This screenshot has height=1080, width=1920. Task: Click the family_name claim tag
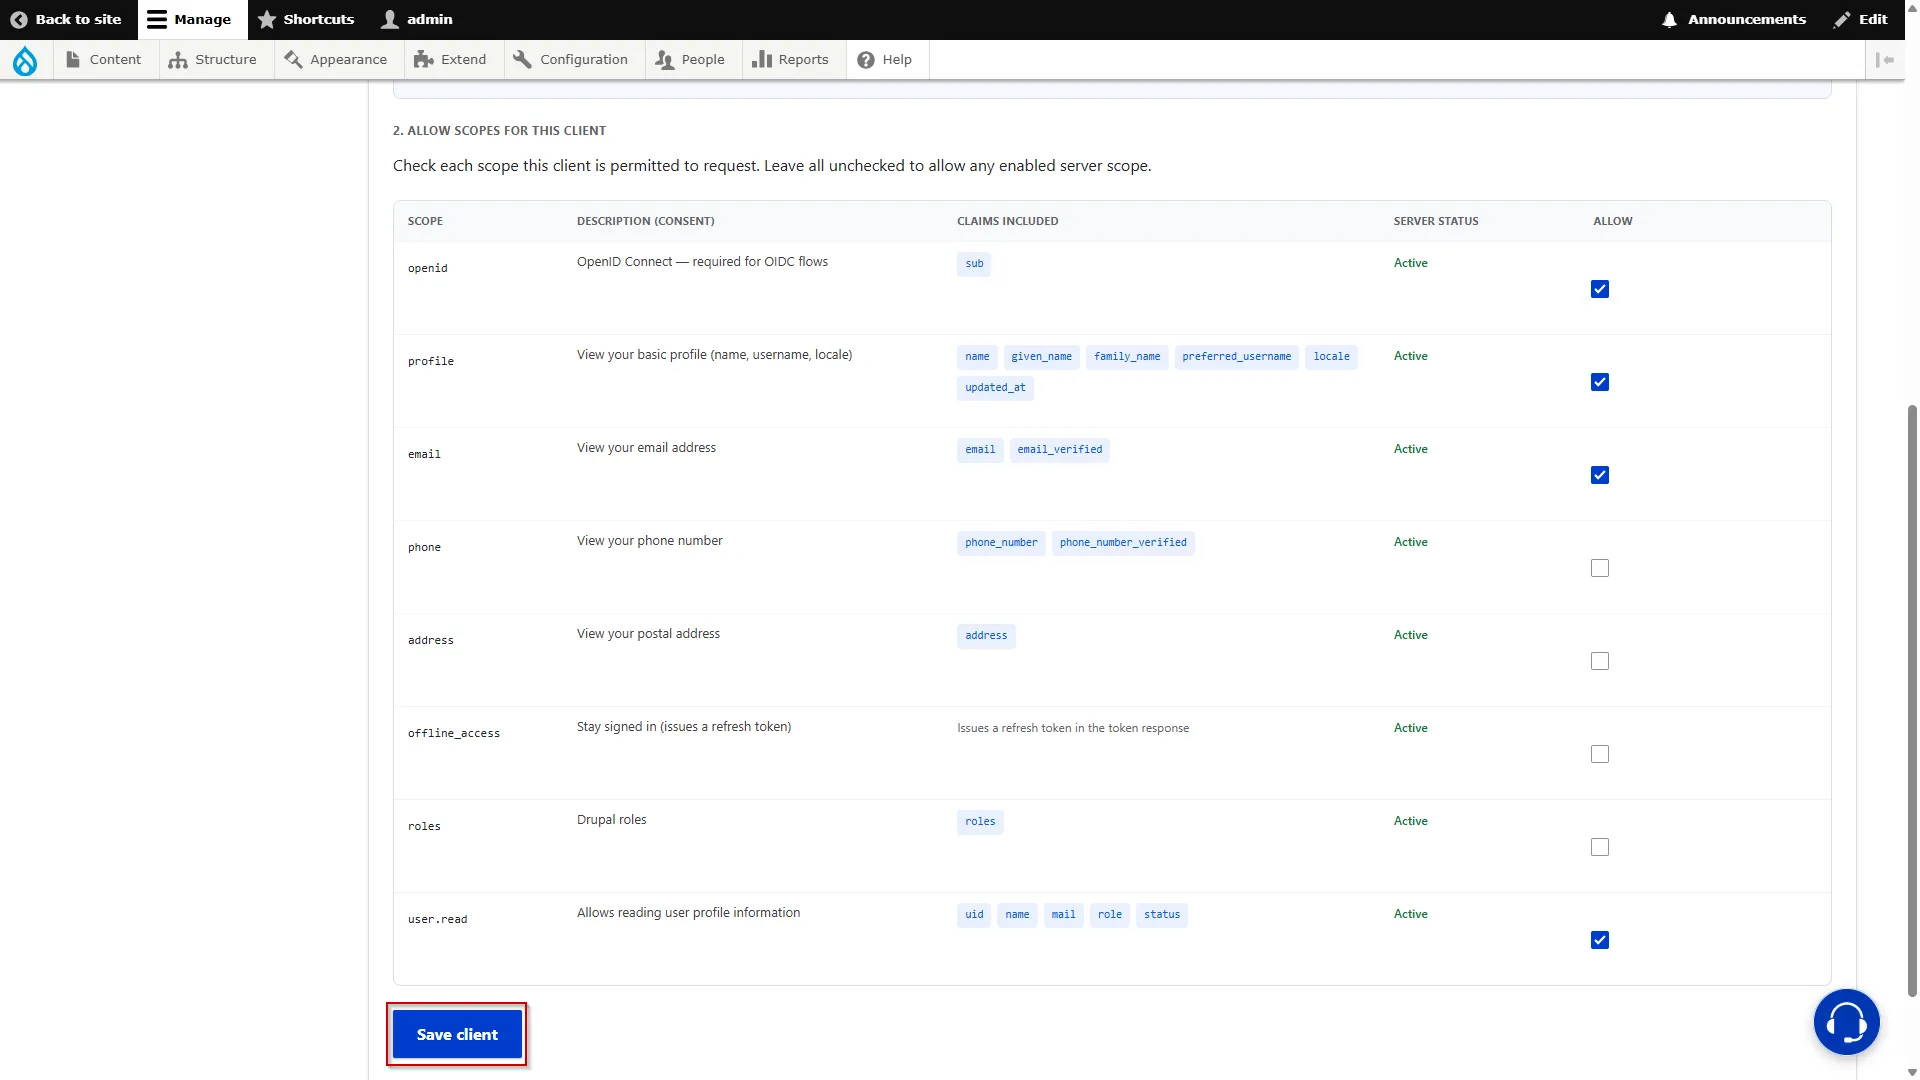coord(1127,357)
